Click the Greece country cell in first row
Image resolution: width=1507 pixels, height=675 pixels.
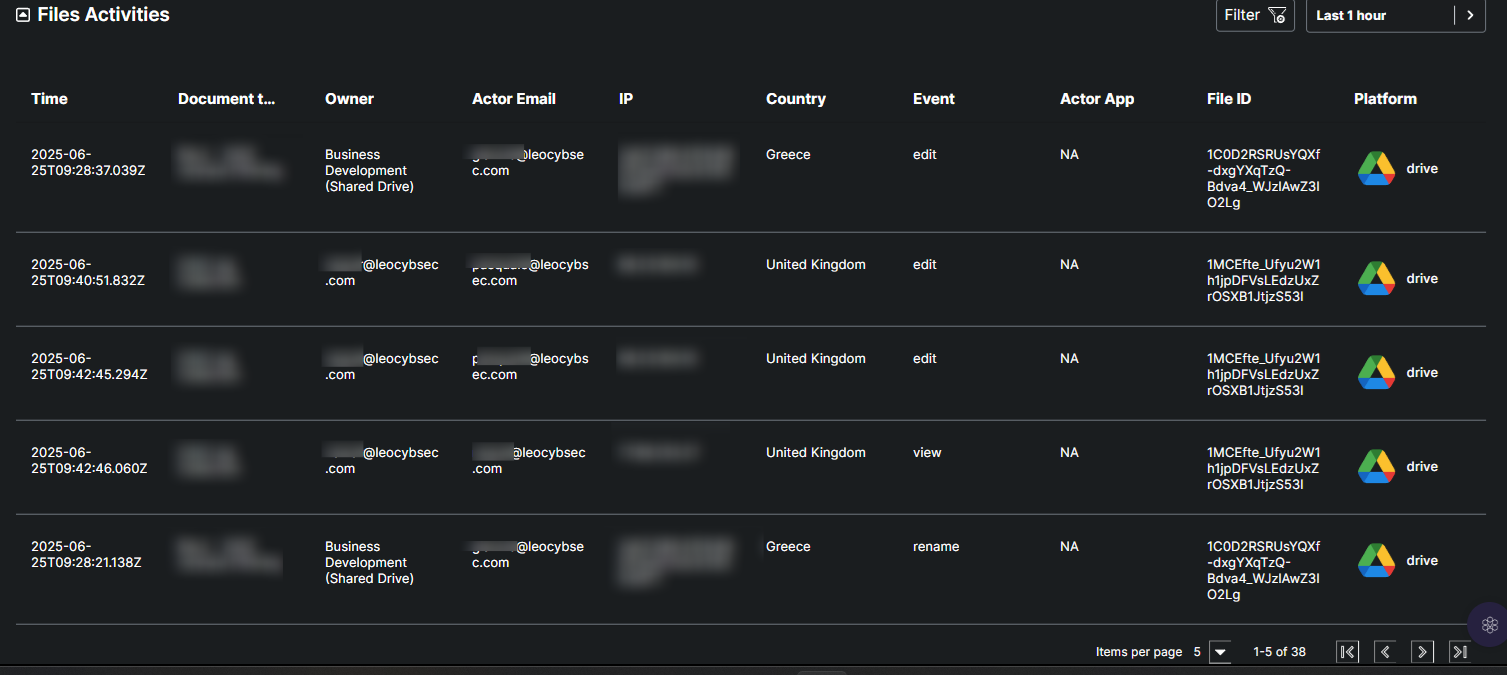pyautogui.click(x=788, y=155)
